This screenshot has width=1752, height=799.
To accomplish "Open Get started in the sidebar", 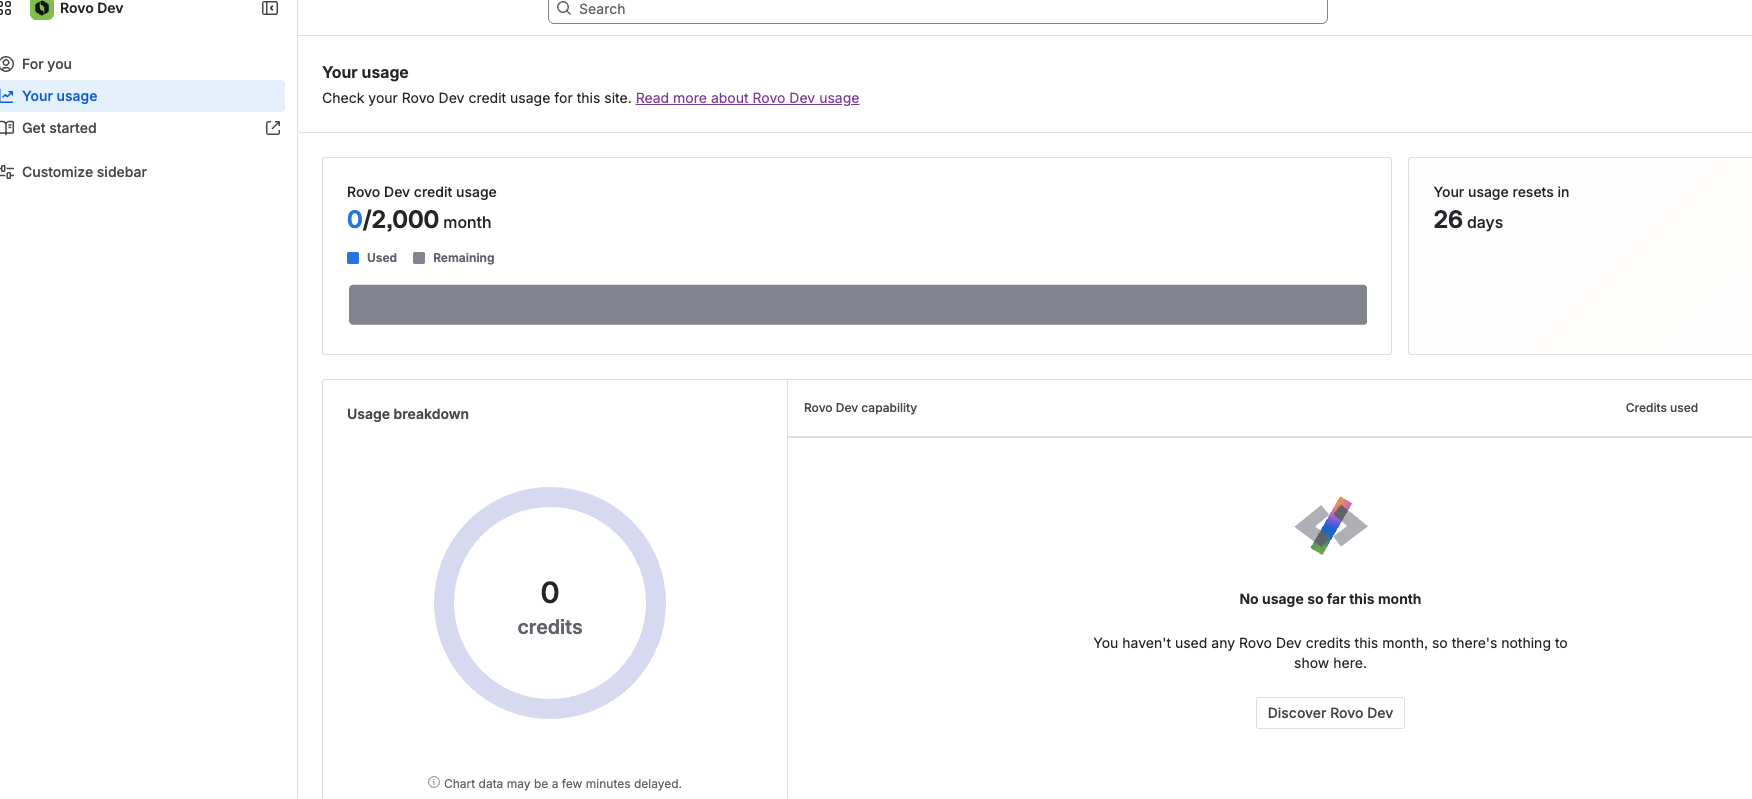I will (x=59, y=128).
